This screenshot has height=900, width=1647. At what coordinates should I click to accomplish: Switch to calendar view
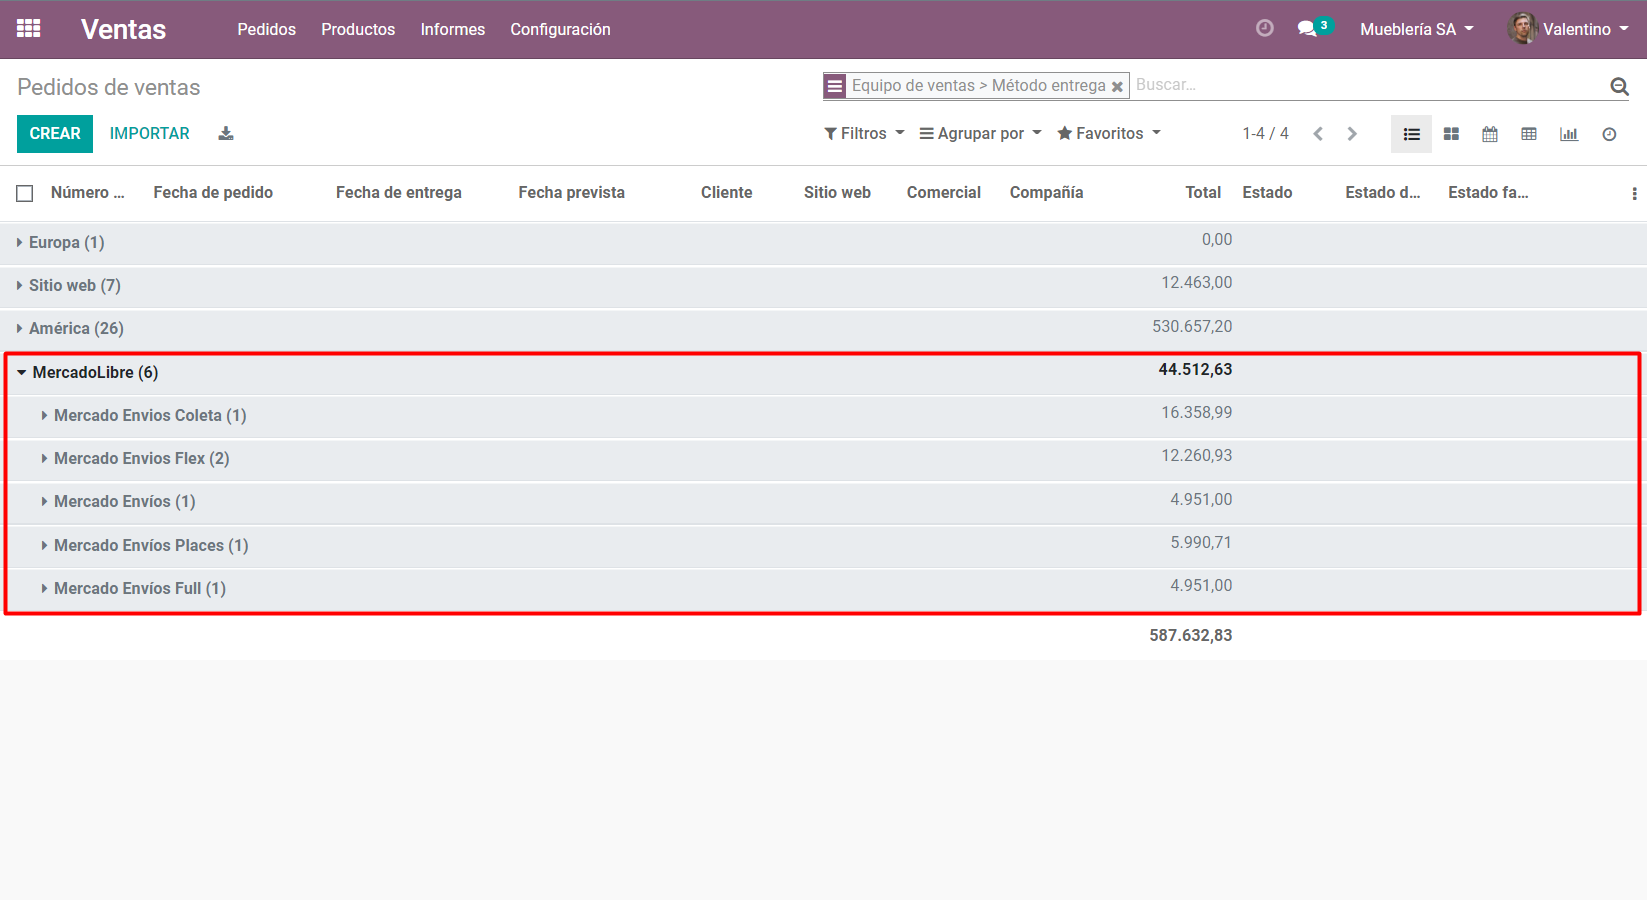[x=1490, y=134]
